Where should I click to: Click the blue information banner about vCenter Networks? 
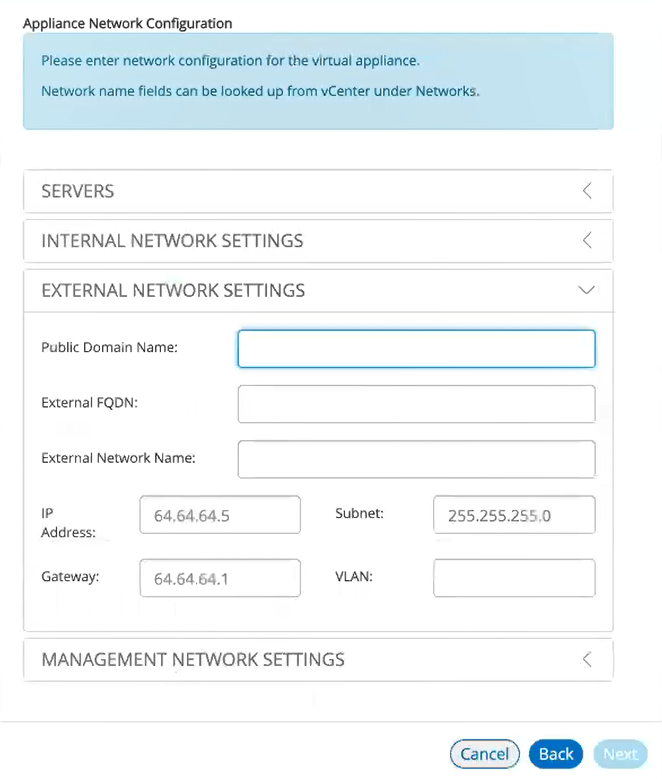coord(318,81)
